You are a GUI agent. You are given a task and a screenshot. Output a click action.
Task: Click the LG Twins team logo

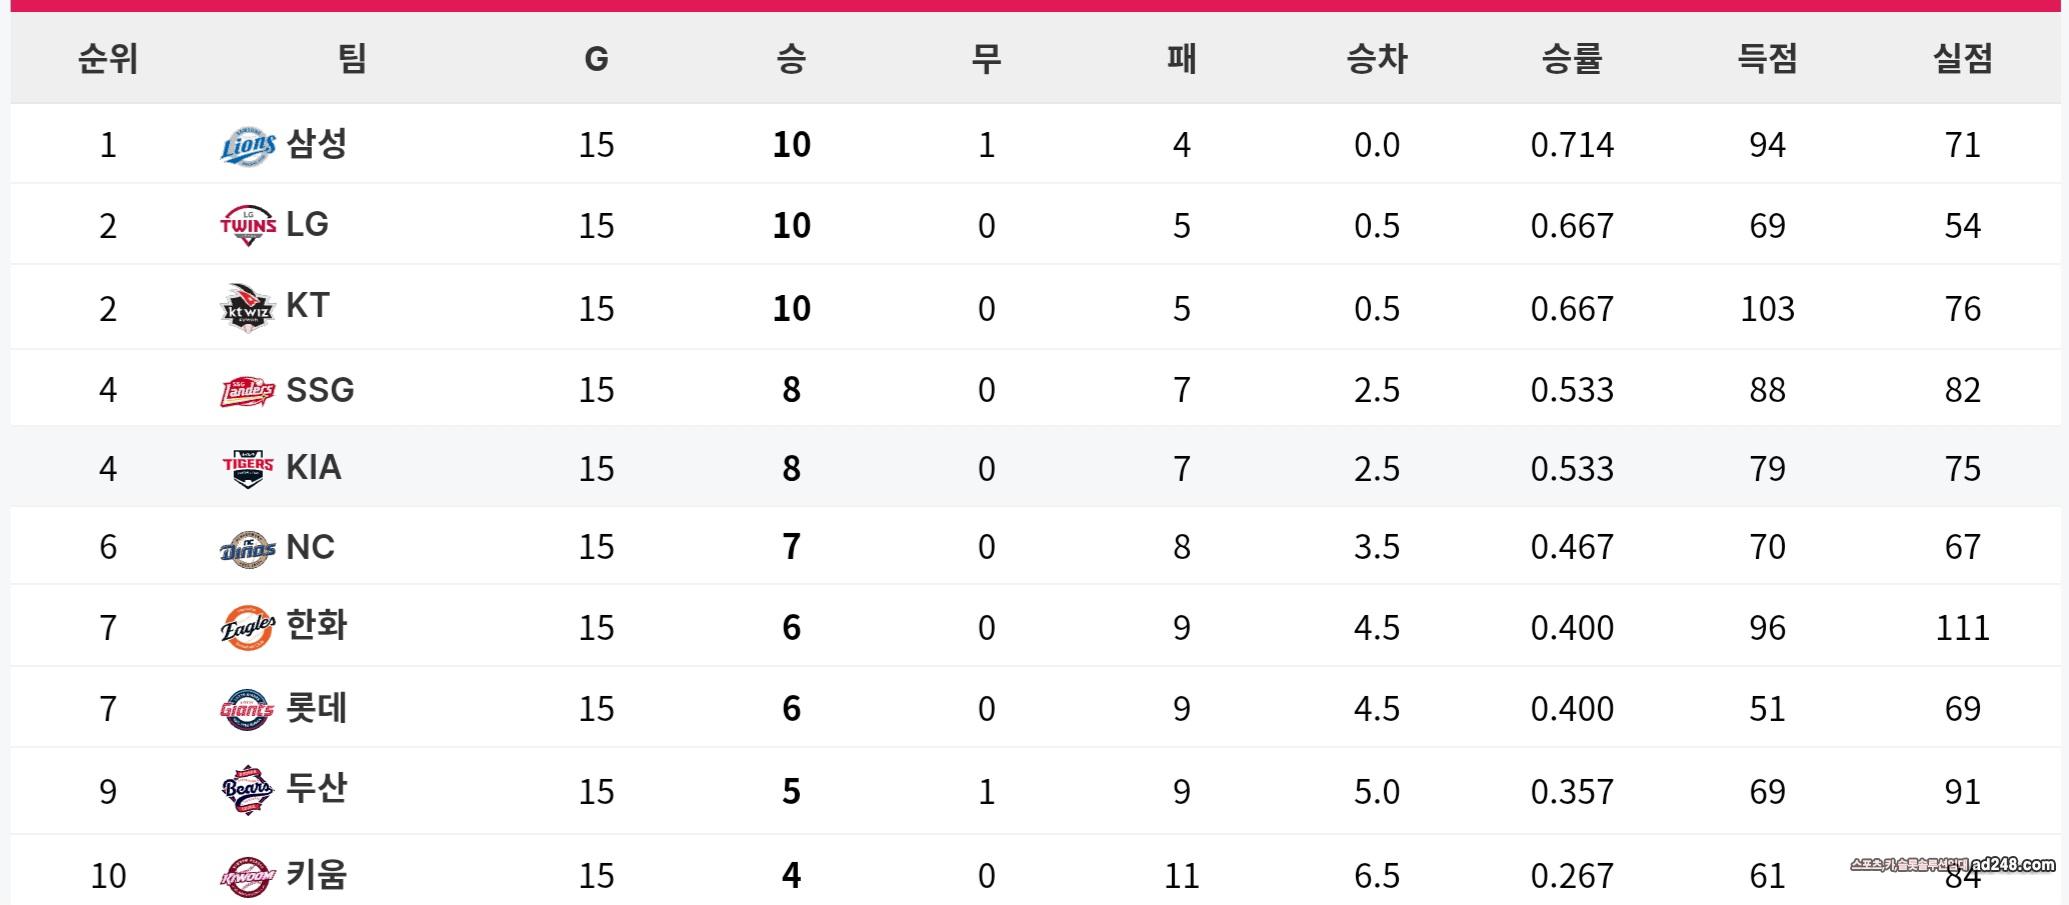point(247,226)
